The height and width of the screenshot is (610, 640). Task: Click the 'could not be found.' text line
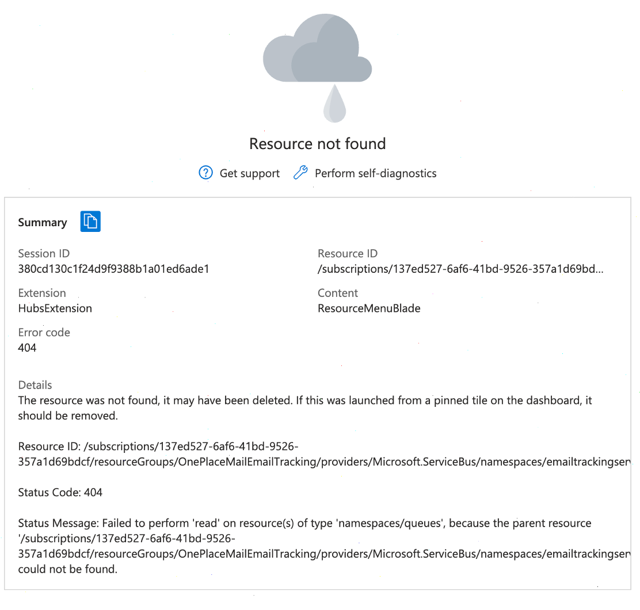[x=68, y=569]
